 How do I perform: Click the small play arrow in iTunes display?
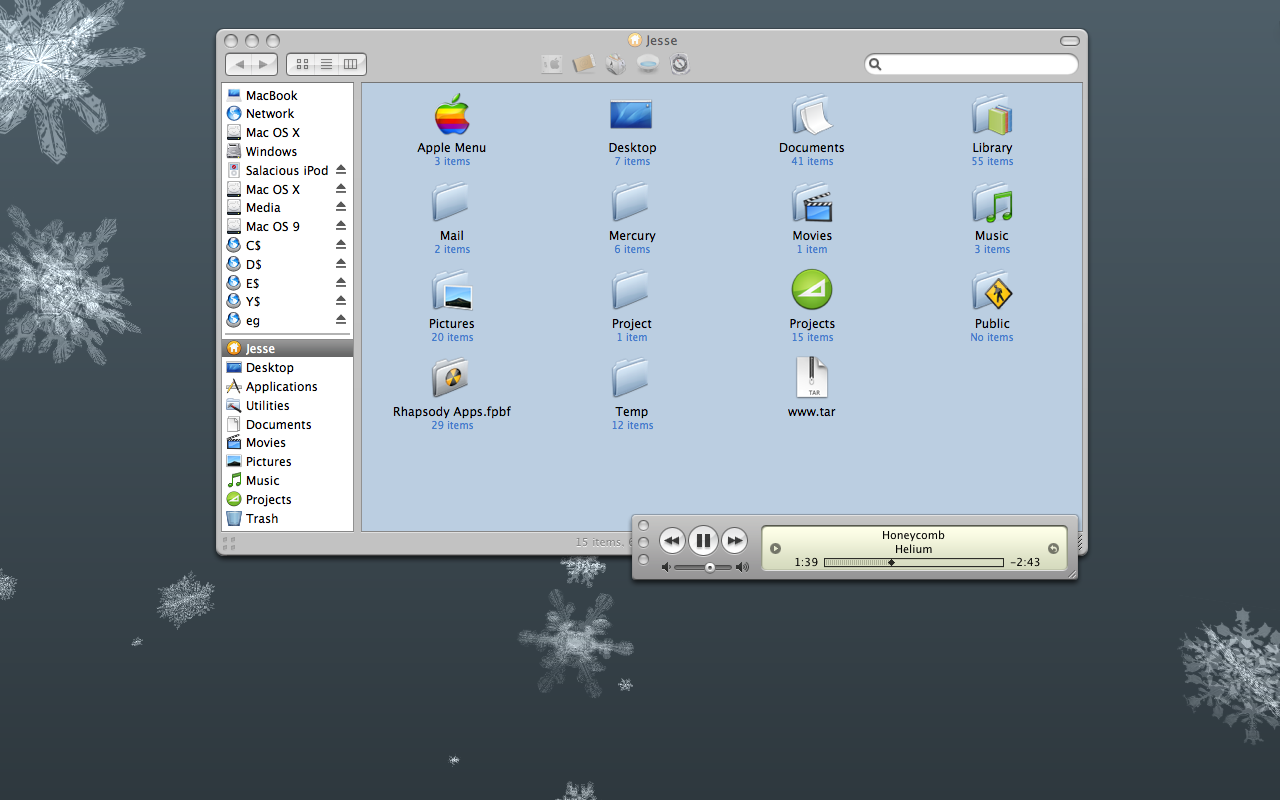[775, 548]
